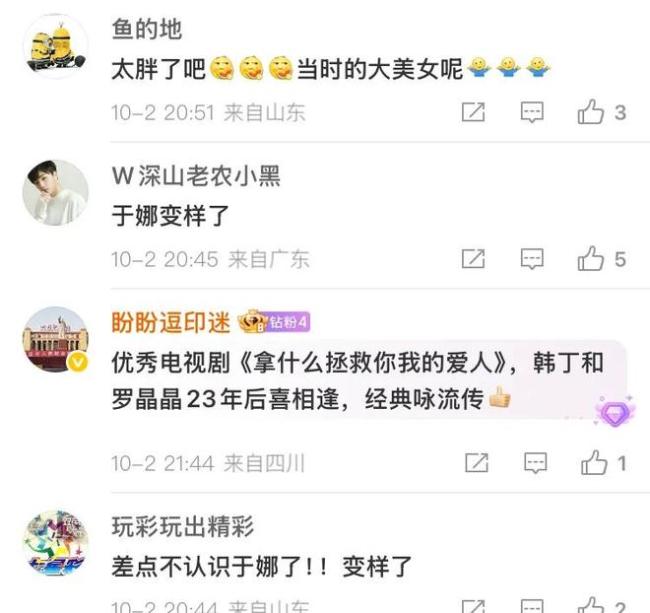Like the comment by 鱼的地
The image size is (650, 613).
click(591, 112)
